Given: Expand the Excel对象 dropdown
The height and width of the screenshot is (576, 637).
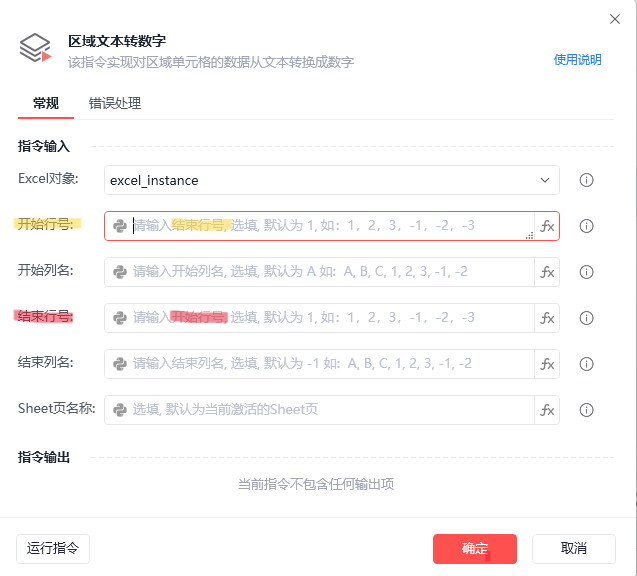Looking at the screenshot, I should click(545, 180).
